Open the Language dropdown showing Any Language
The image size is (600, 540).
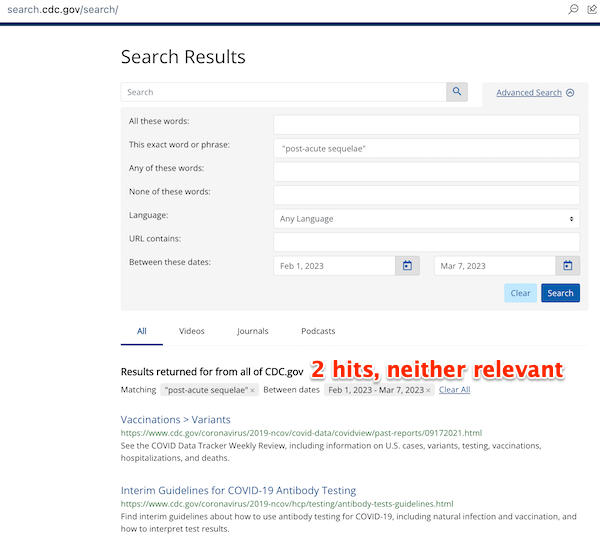coord(427,219)
